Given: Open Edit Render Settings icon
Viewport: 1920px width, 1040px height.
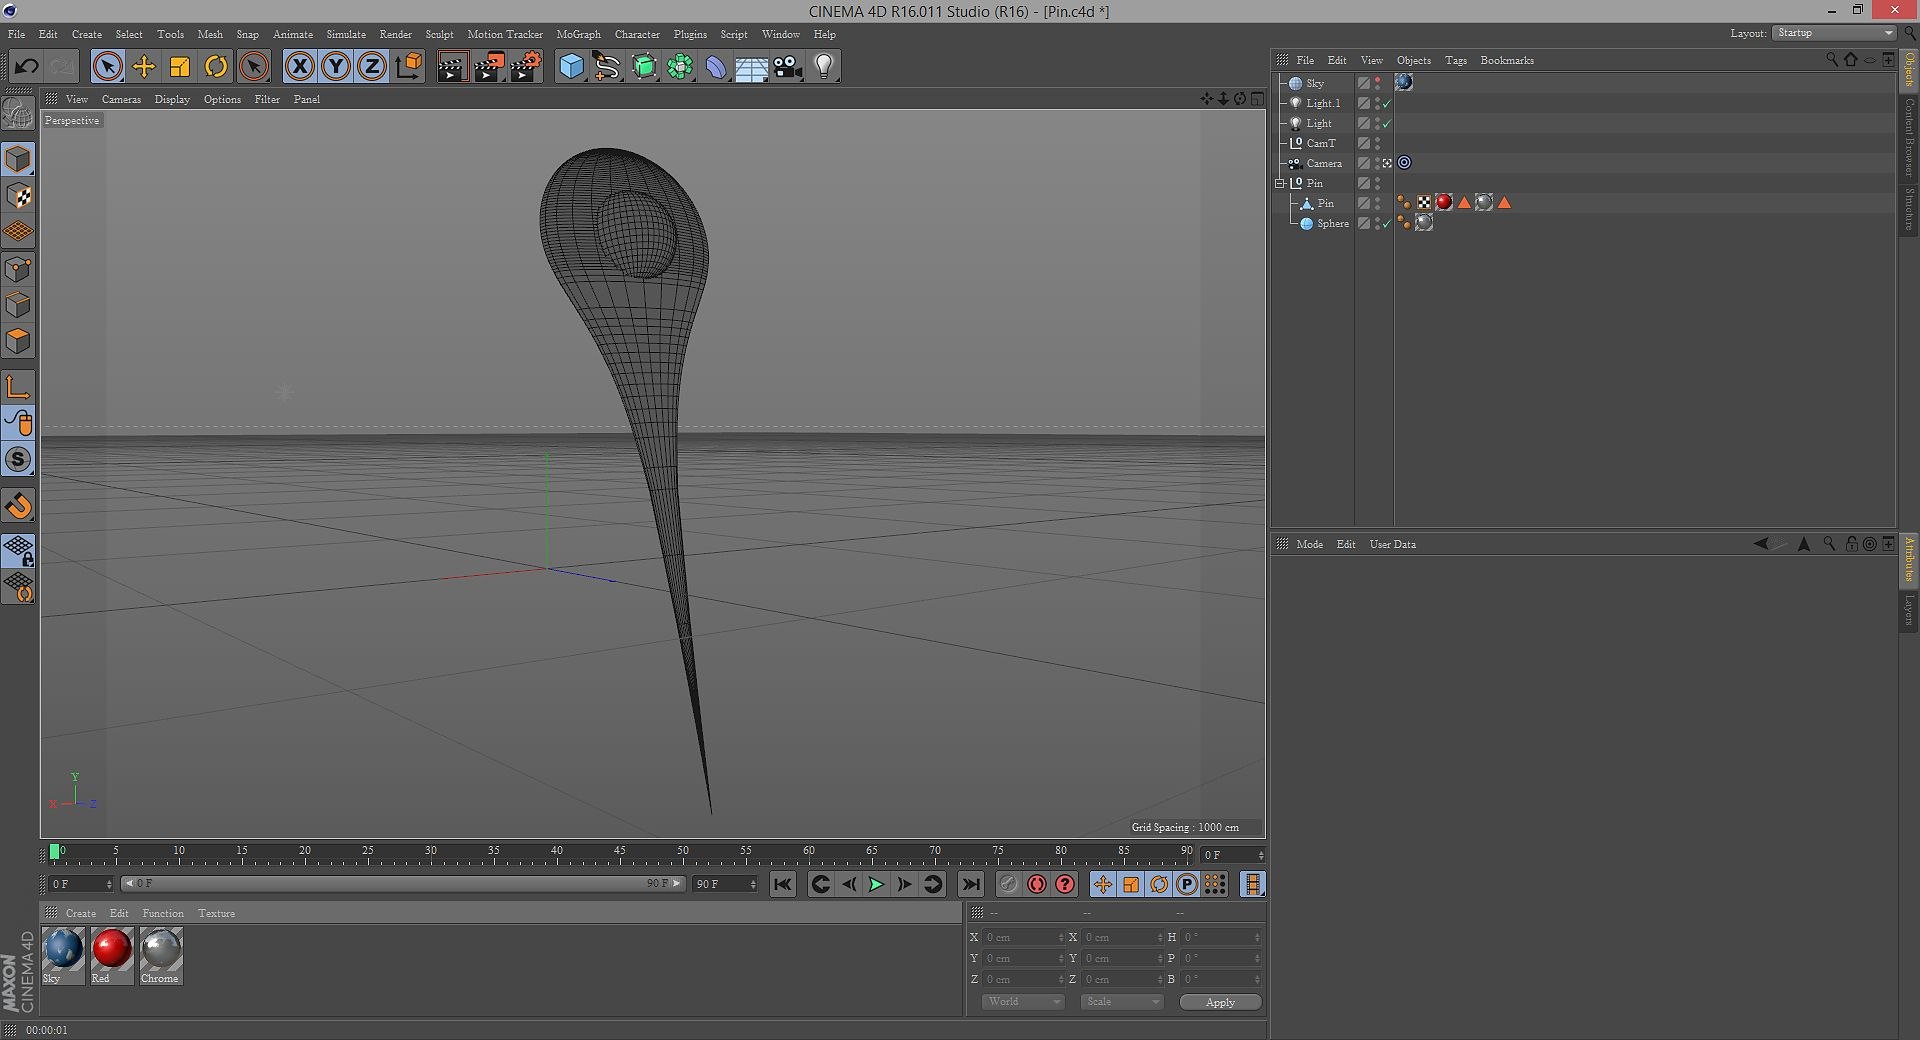Looking at the screenshot, I should pyautogui.click(x=526, y=67).
